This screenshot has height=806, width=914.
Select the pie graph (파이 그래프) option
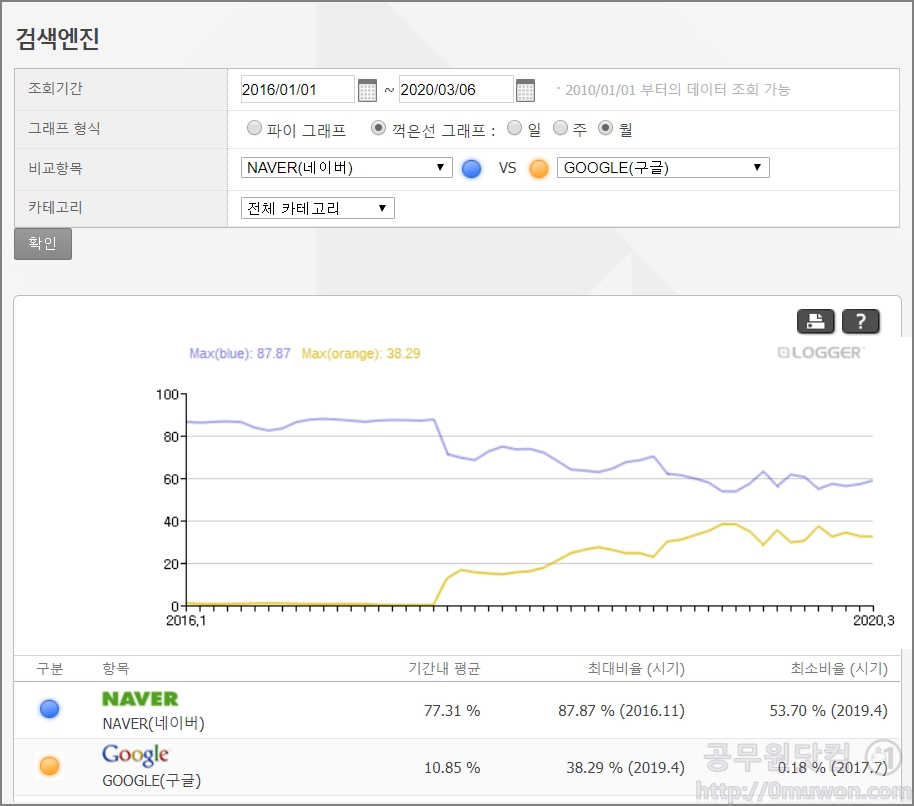coord(254,128)
